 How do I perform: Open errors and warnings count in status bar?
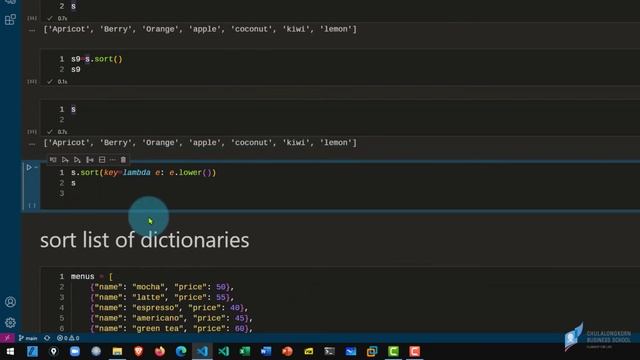(x=68, y=338)
